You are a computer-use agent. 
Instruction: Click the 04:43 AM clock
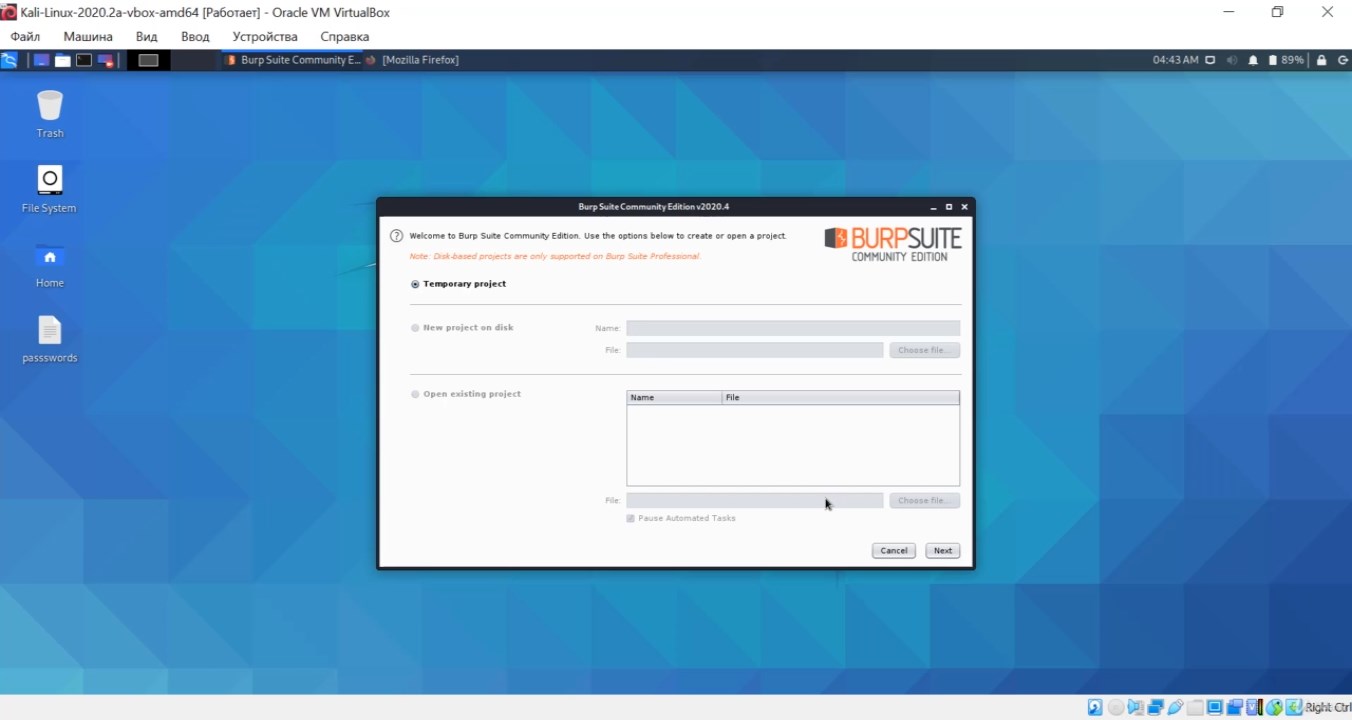tap(1175, 60)
